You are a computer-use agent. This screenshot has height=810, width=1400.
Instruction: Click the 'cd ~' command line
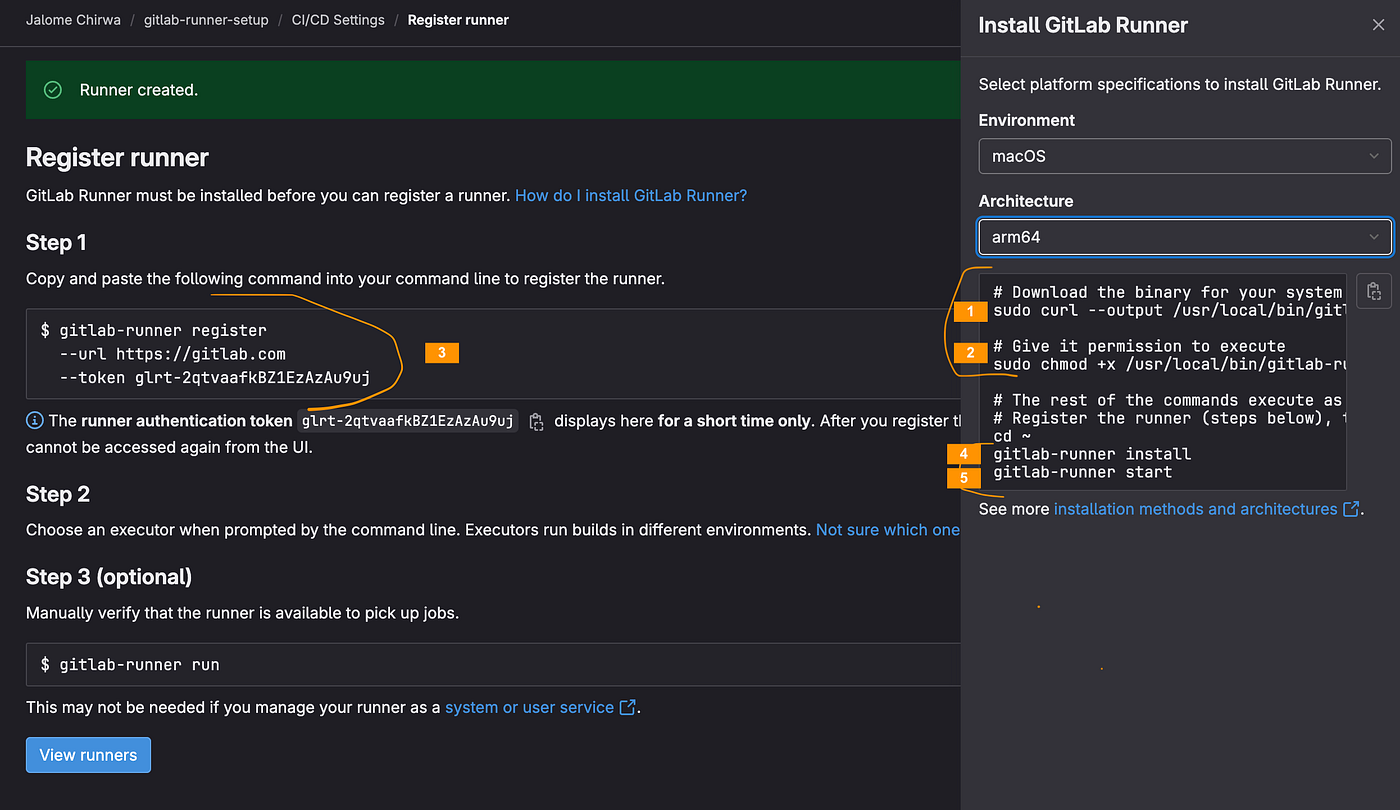click(1011, 436)
